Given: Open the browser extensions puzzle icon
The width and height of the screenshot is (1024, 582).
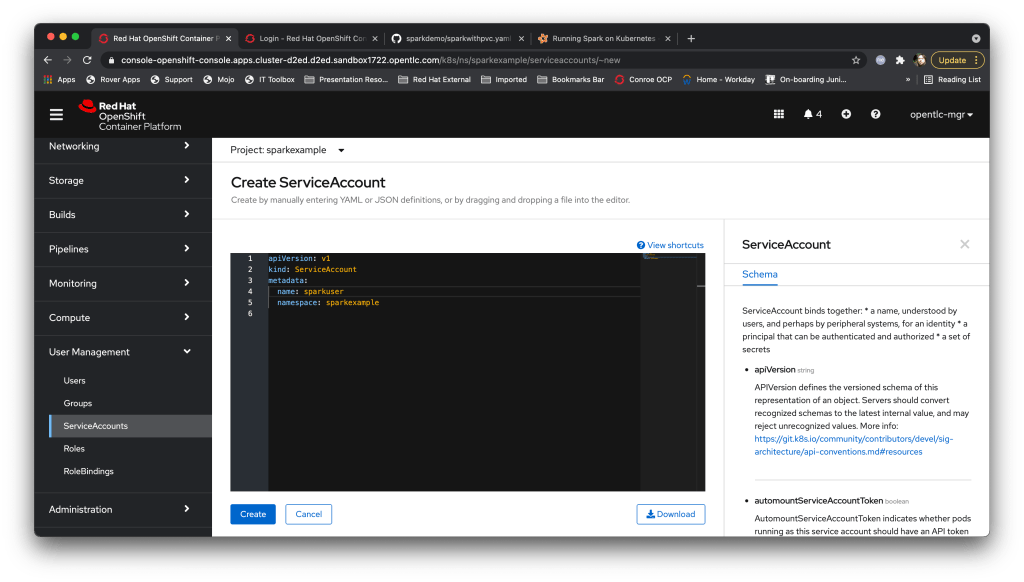Looking at the screenshot, I should (900, 60).
